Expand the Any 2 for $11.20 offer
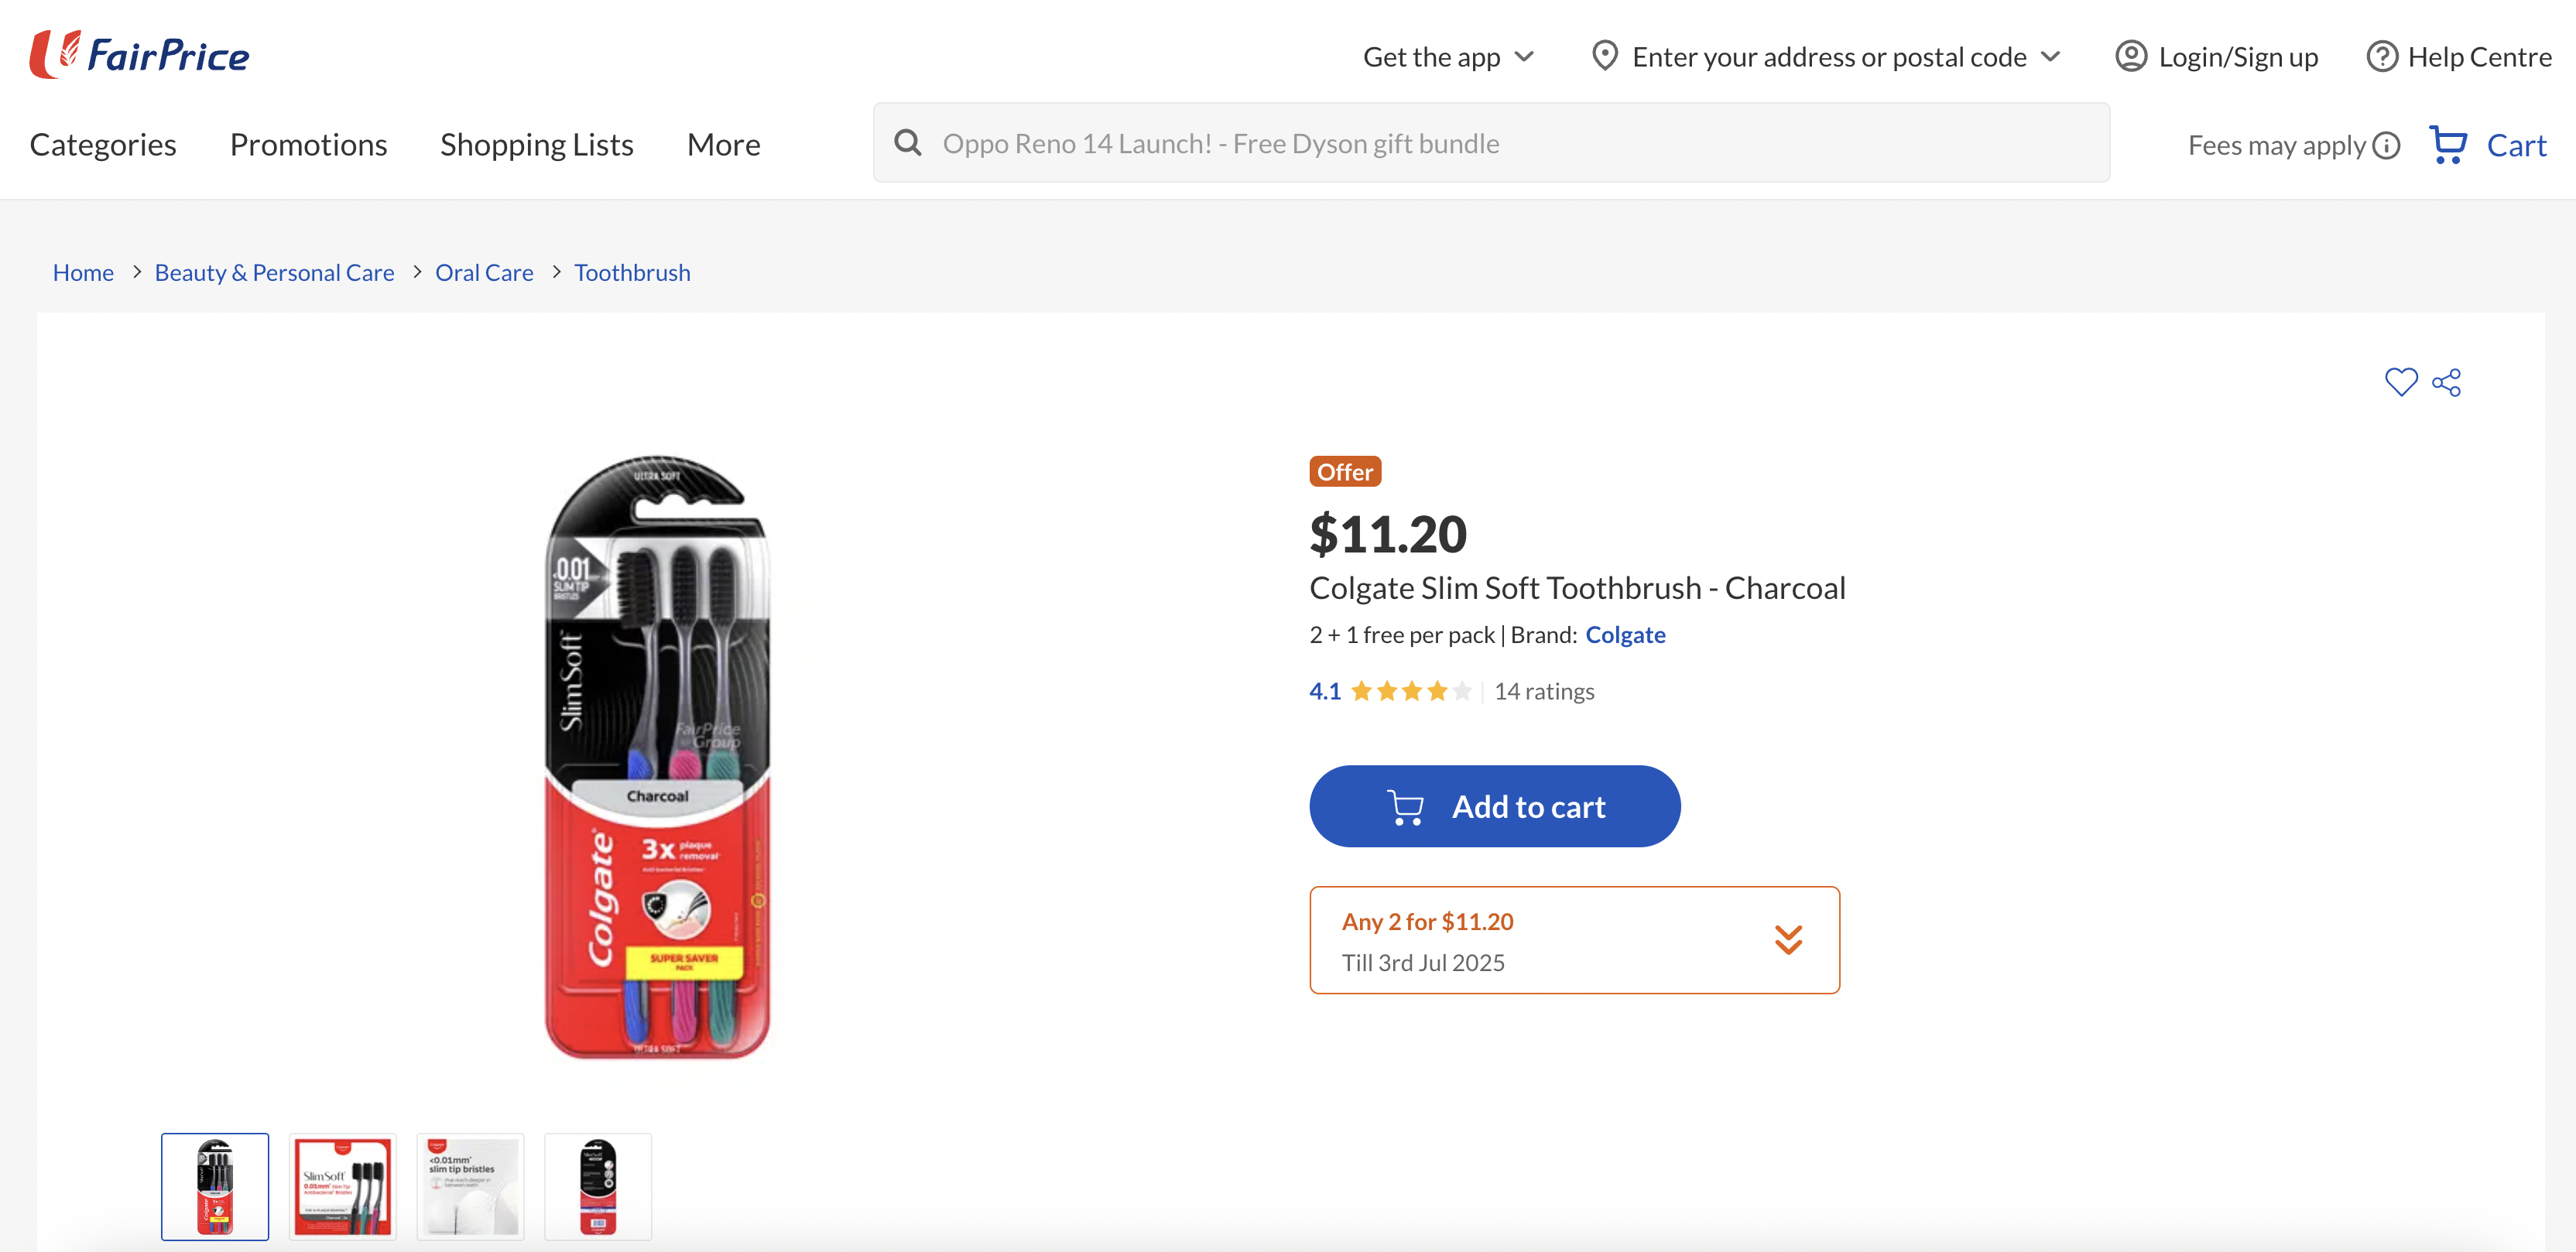2576x1252 pixels. [1787, 940]
